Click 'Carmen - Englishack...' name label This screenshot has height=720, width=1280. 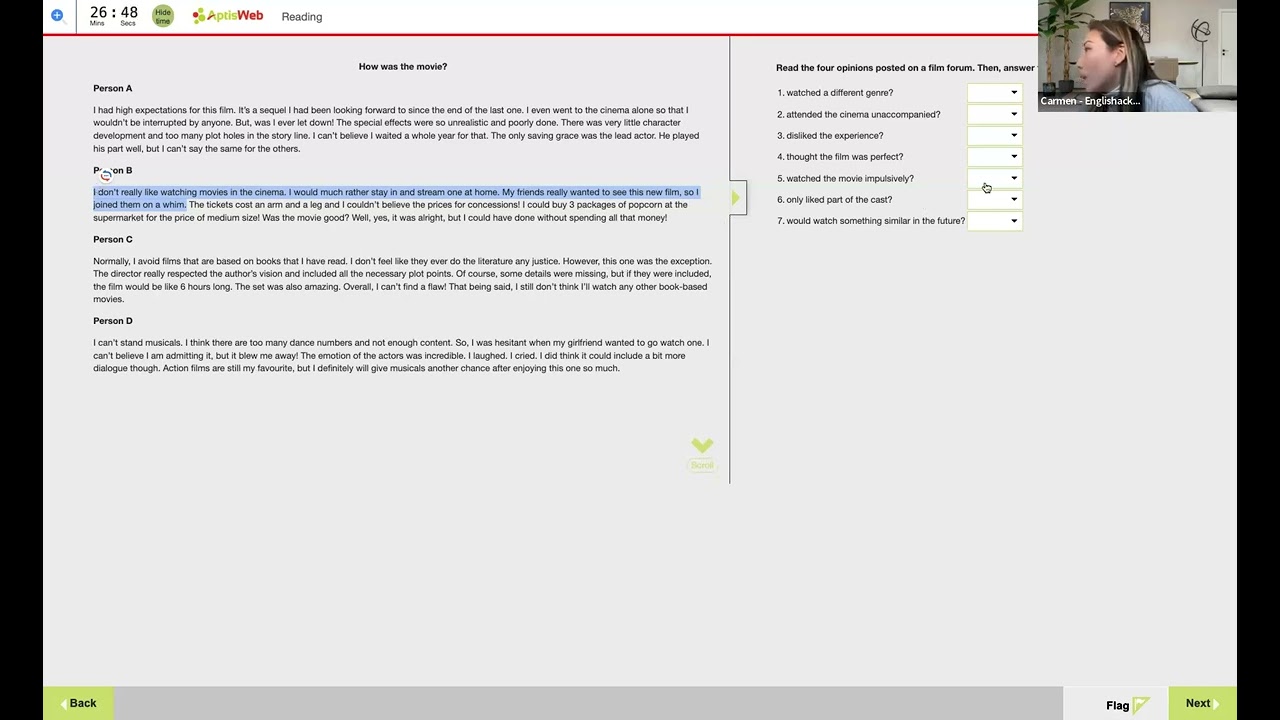[x=1090, y=101]
